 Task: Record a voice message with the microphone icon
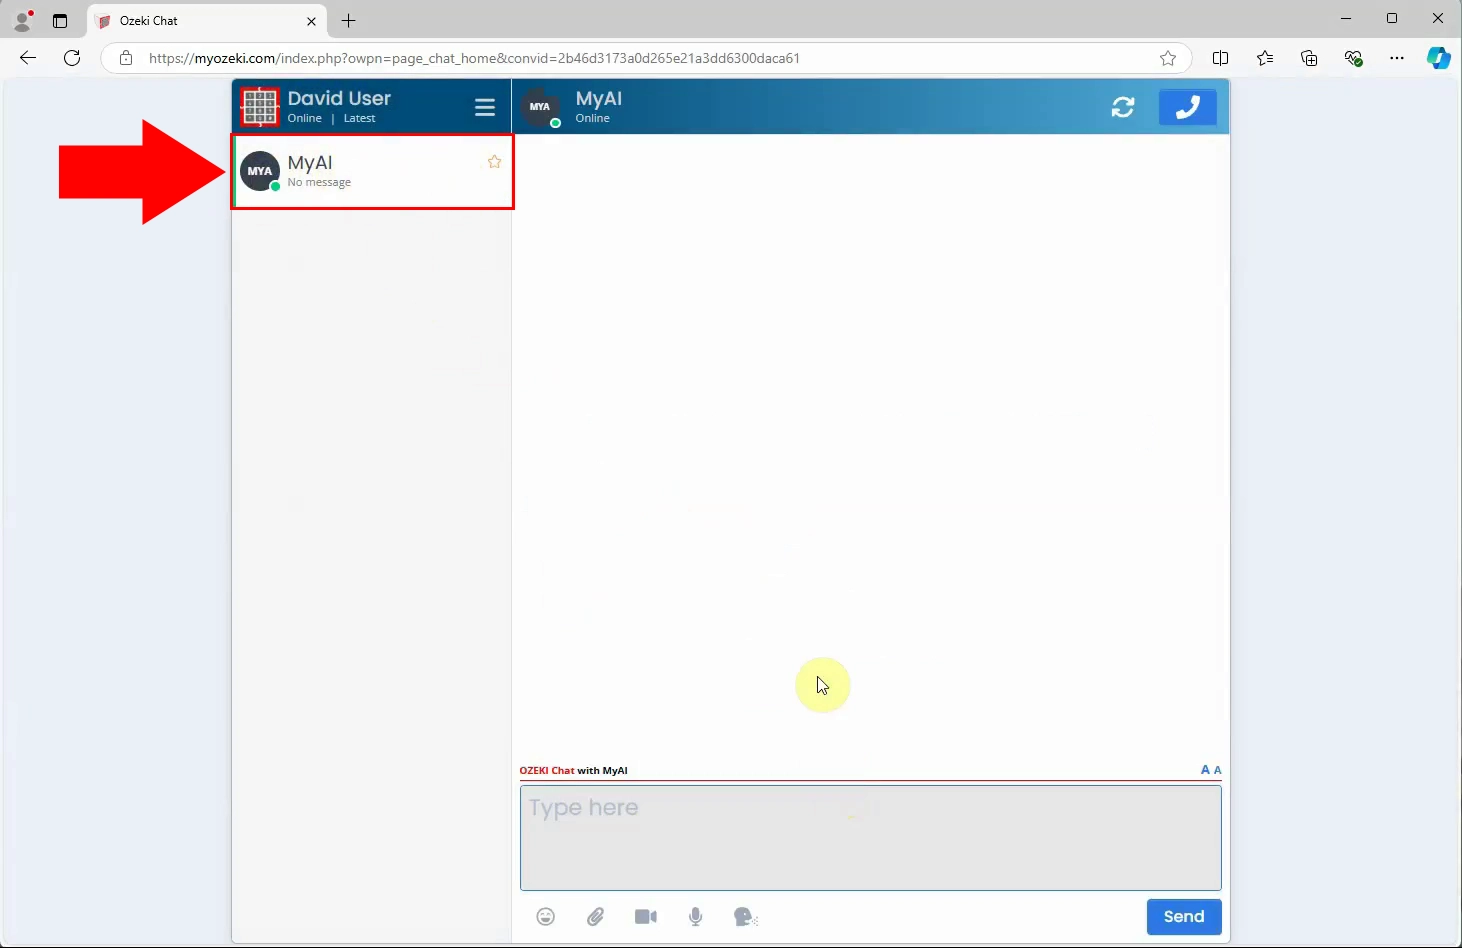(x=696, y=917)
